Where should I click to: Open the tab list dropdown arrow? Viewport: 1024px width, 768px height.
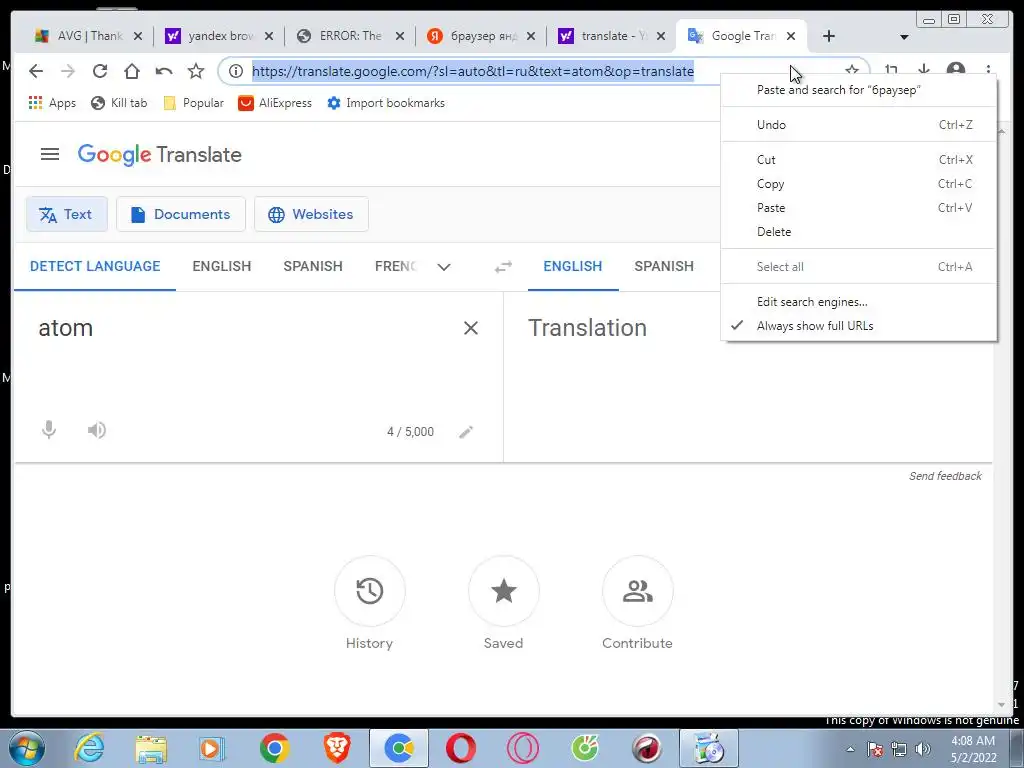tap(904, 37)
